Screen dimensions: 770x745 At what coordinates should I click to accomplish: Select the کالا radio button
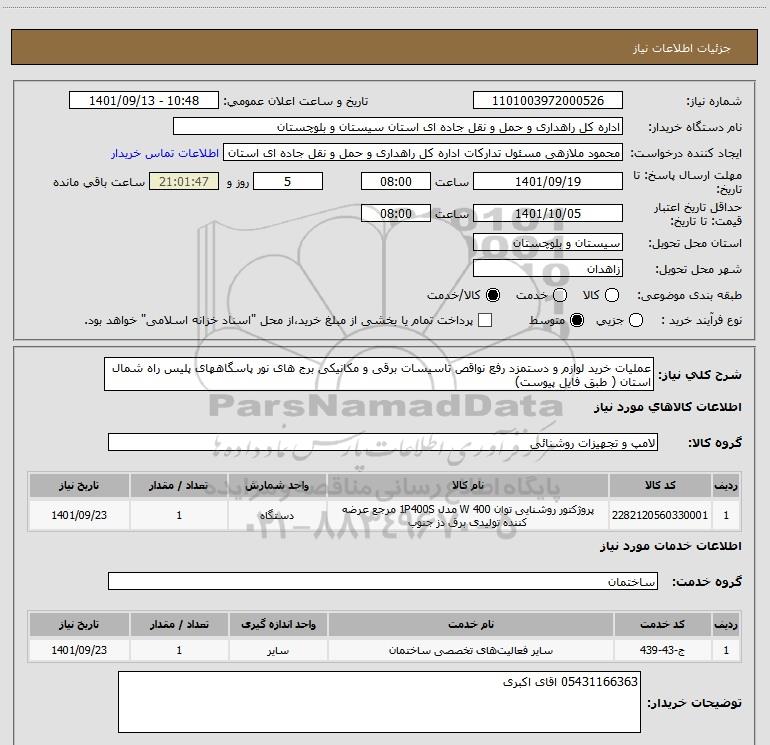[x=612, y=295]
